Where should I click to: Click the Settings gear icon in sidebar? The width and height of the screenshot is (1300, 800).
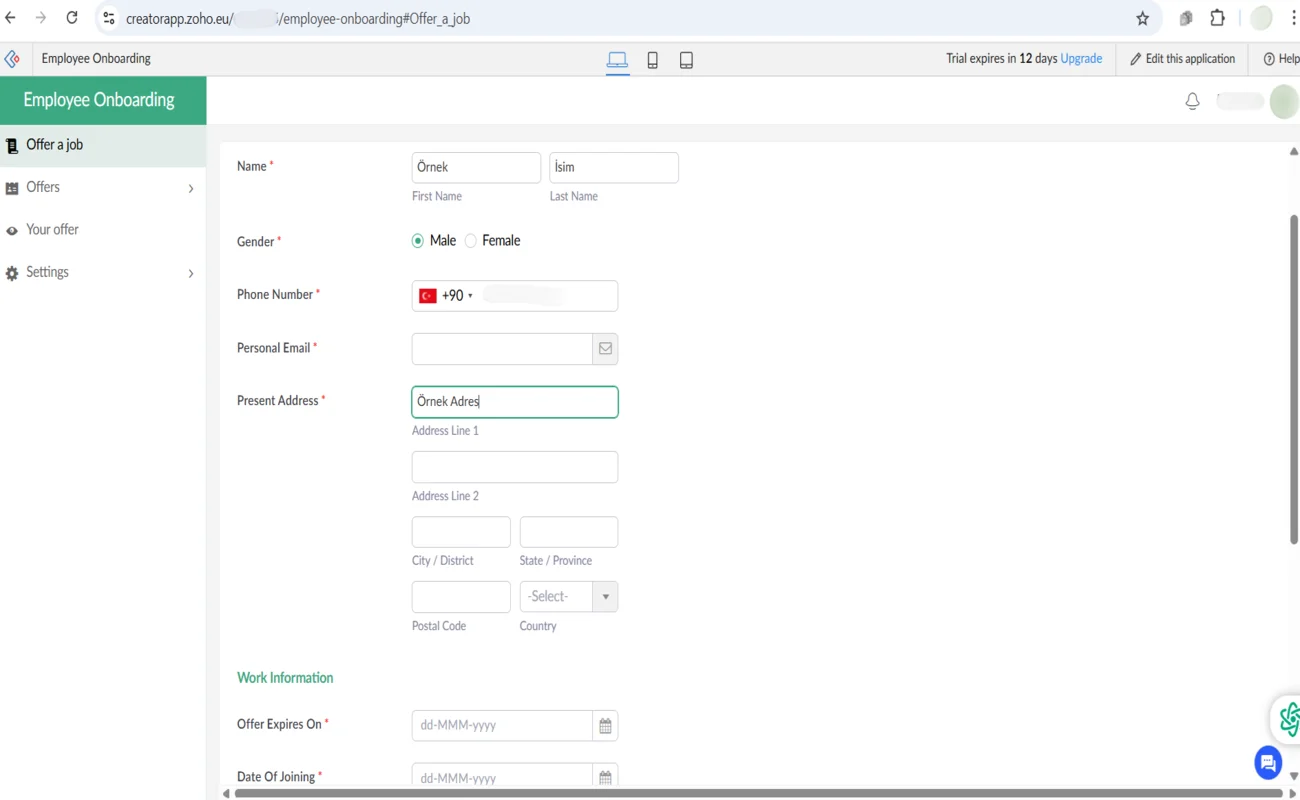(x=12, y=273)
